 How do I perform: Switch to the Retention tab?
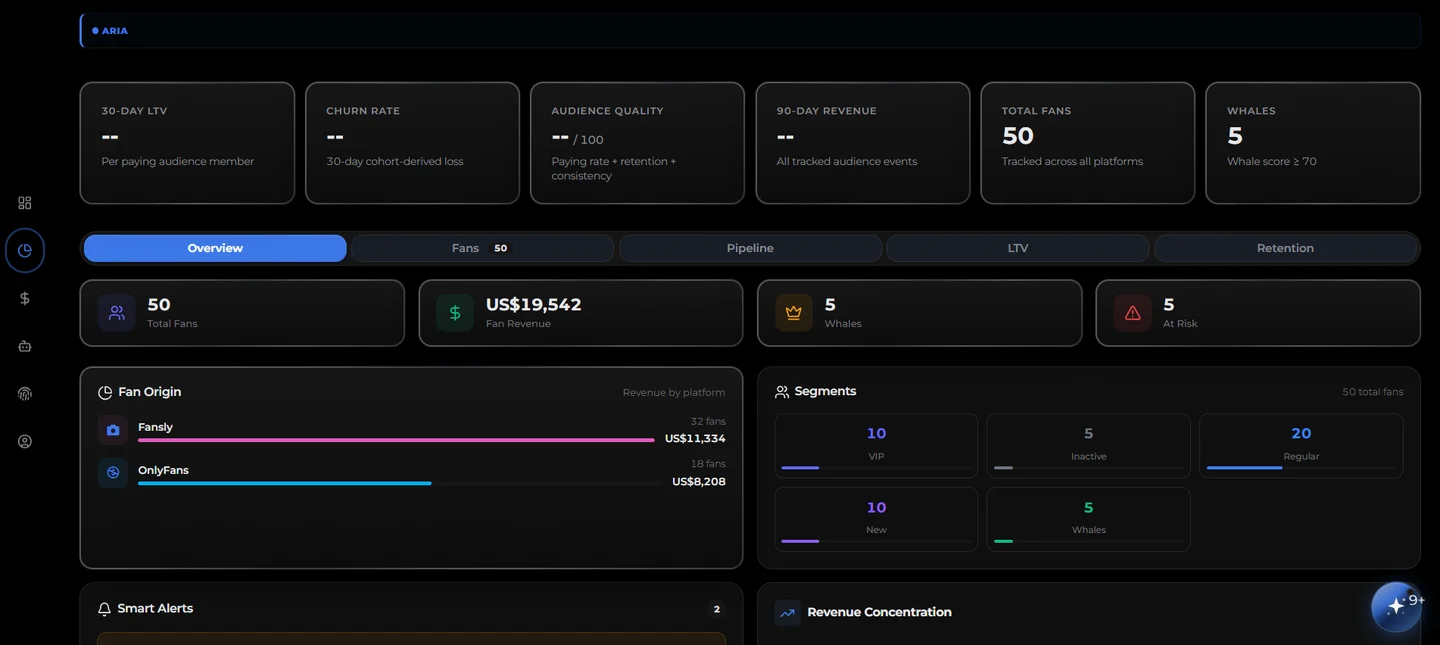coord(1285,248)
